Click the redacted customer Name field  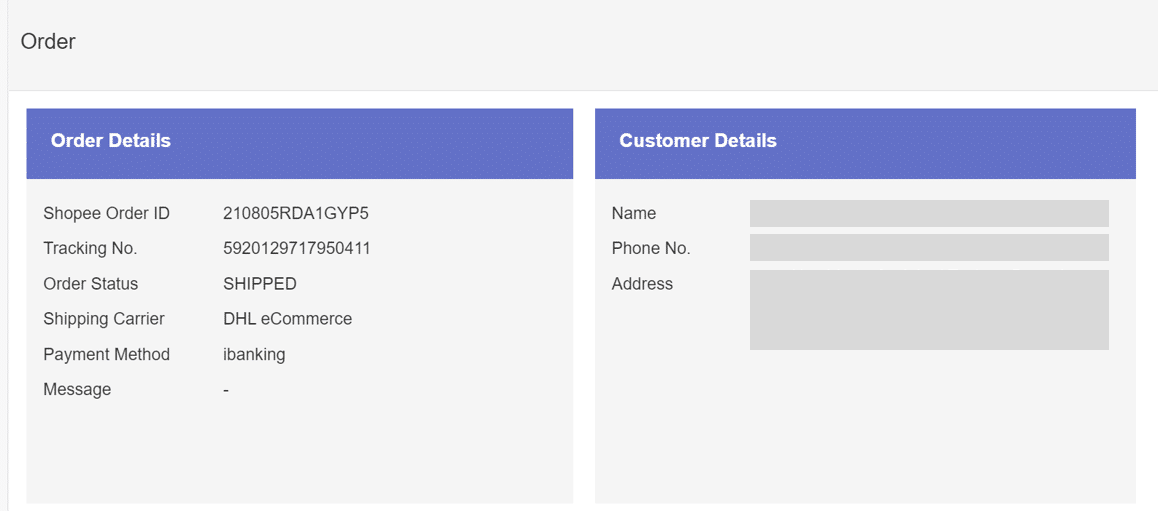[929, 213]
